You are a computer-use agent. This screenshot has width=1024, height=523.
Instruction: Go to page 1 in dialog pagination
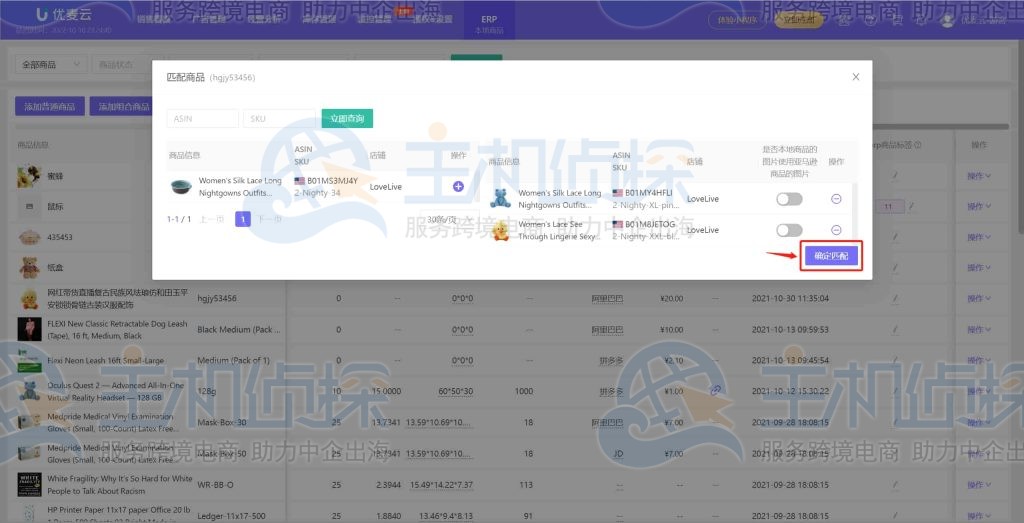(x=242, y=219)
